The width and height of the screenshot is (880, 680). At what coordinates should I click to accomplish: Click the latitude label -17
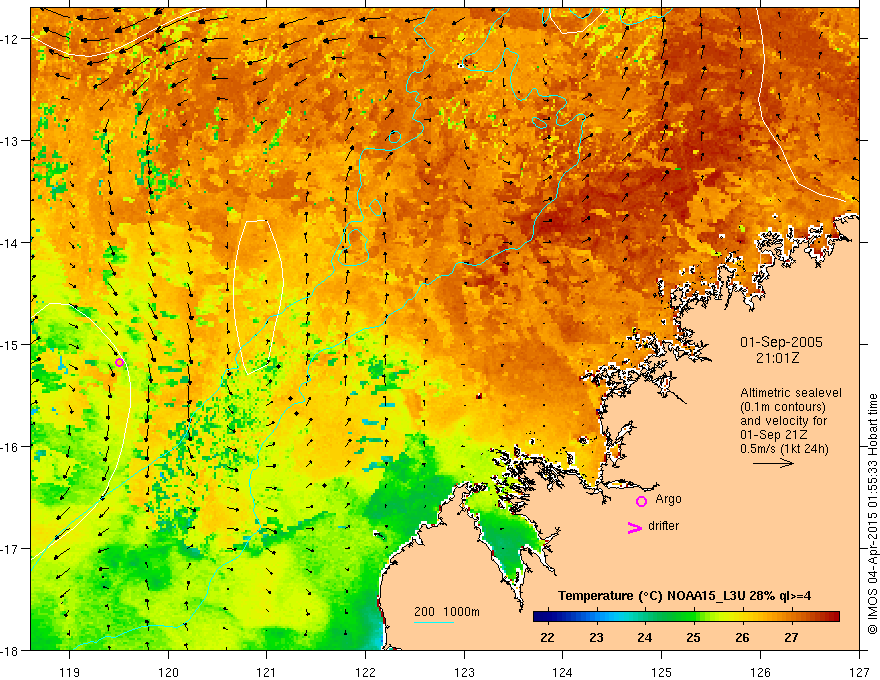(10, 548)
